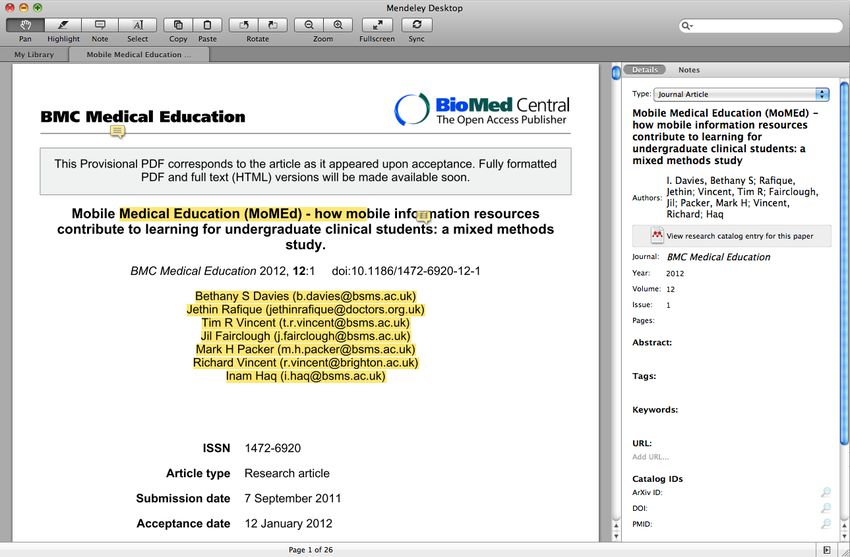
Task: Click highlighted author Bethany S Davies
Action: pyautogui.click(x=305, y=296)
